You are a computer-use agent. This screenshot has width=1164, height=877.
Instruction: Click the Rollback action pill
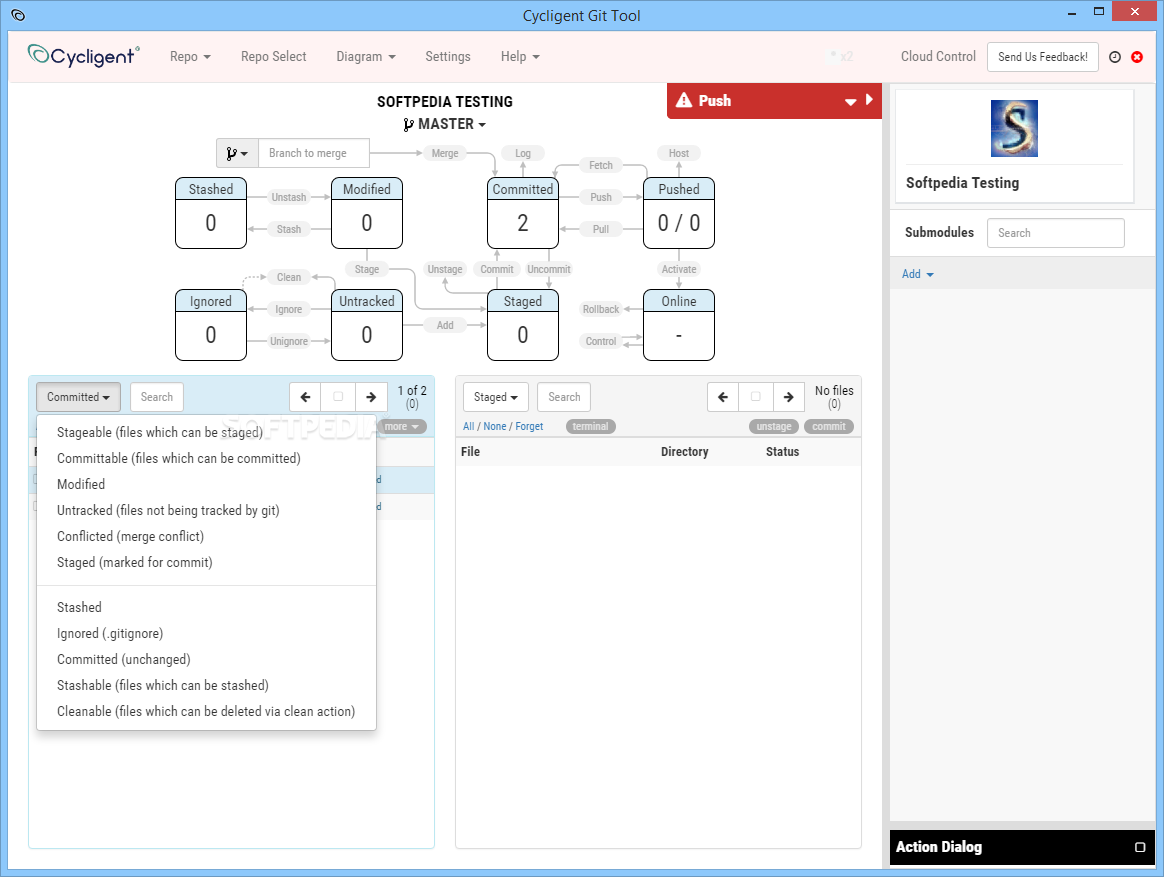[x=601, y=309]
